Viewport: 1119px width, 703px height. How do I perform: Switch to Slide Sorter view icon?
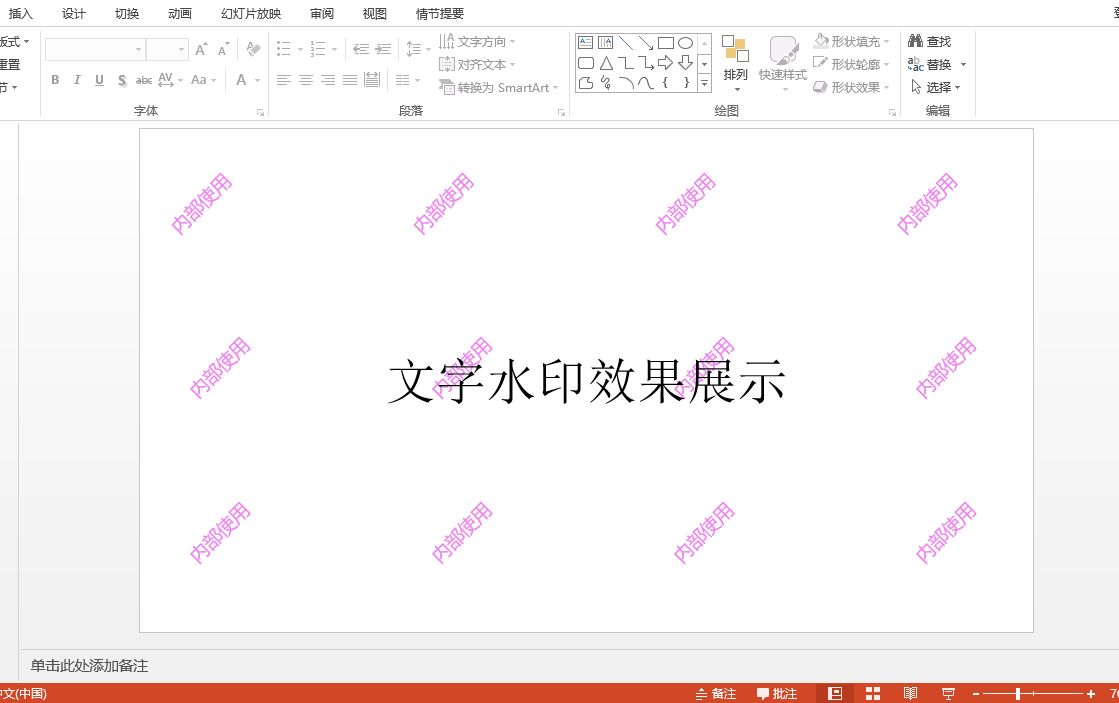873,693
